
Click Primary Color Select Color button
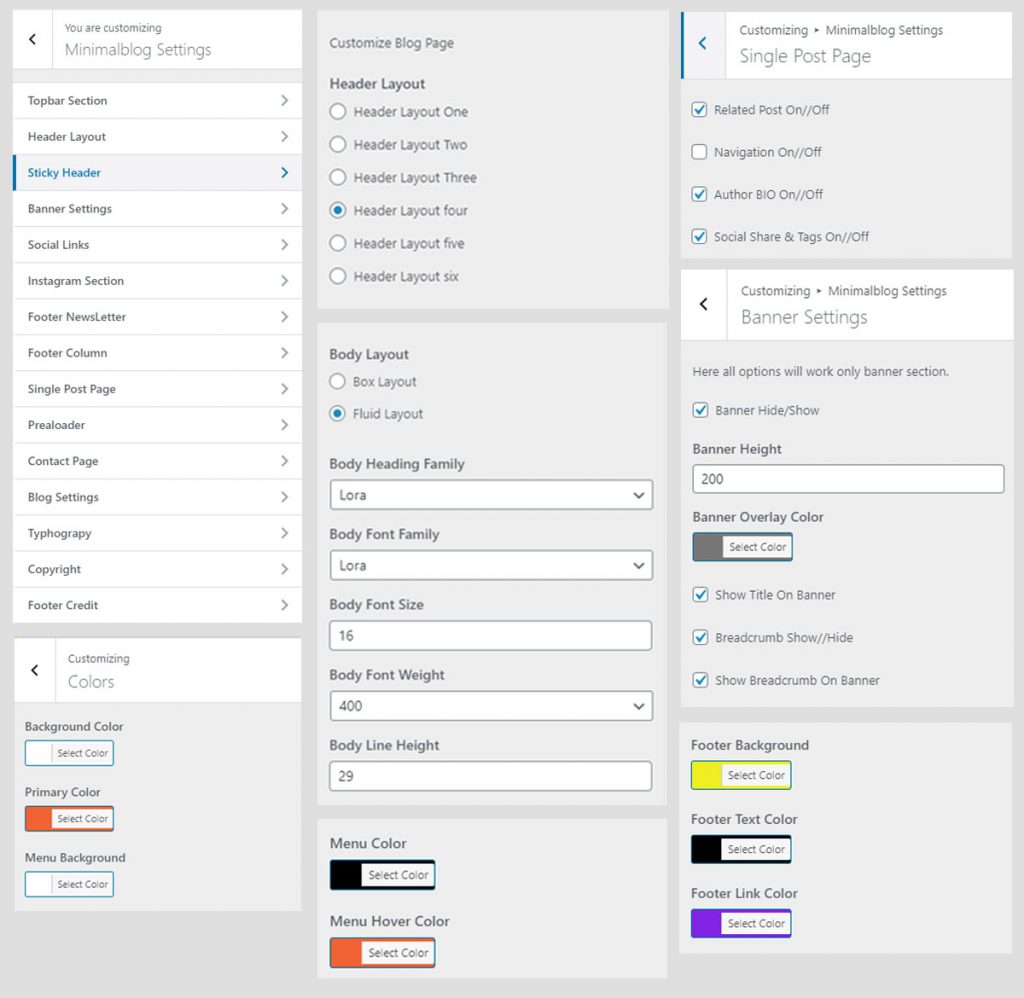tap(82, 818)
